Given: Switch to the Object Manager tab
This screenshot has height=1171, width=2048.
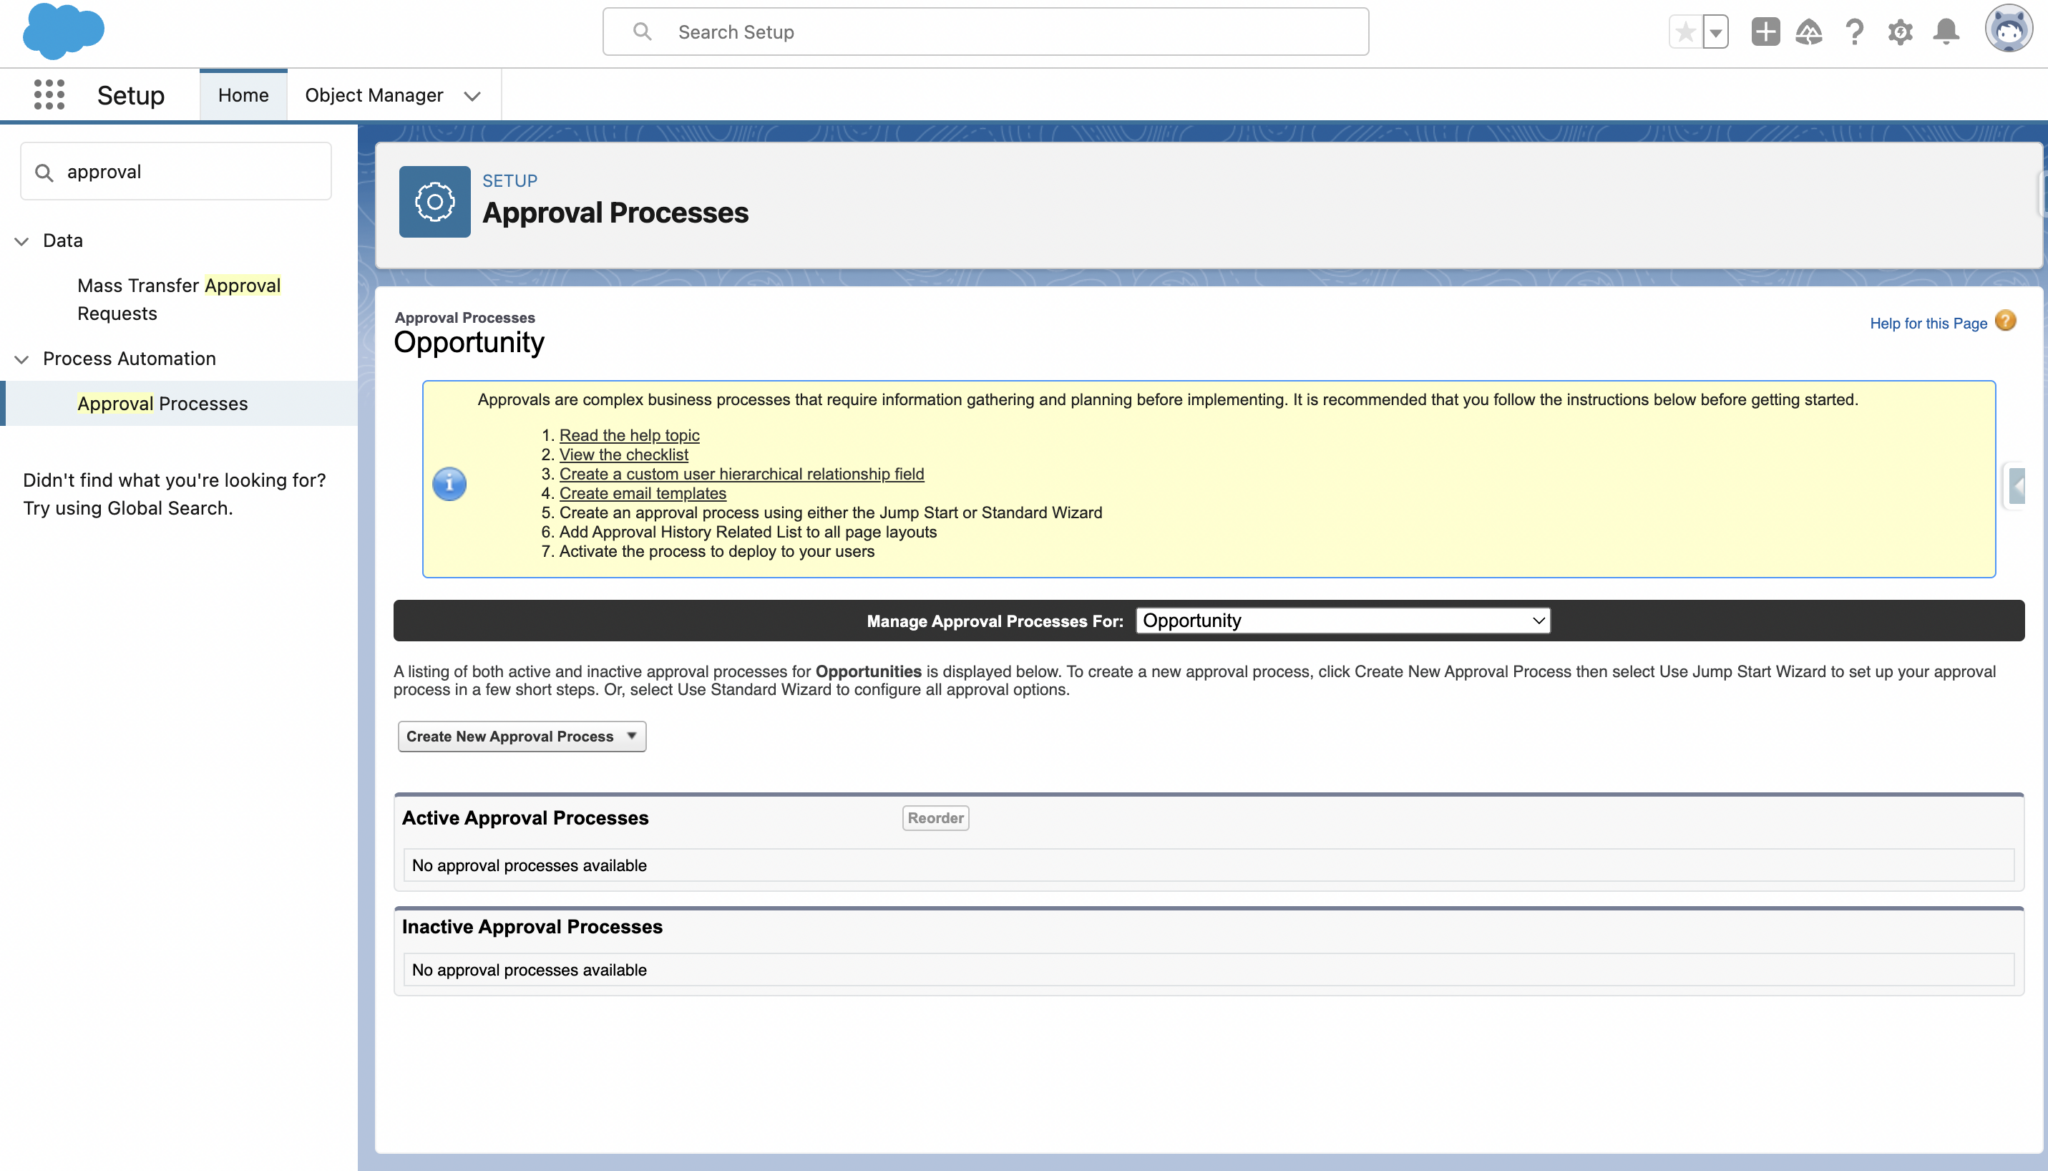Looking at the screenshot, I should click(373, 95).
